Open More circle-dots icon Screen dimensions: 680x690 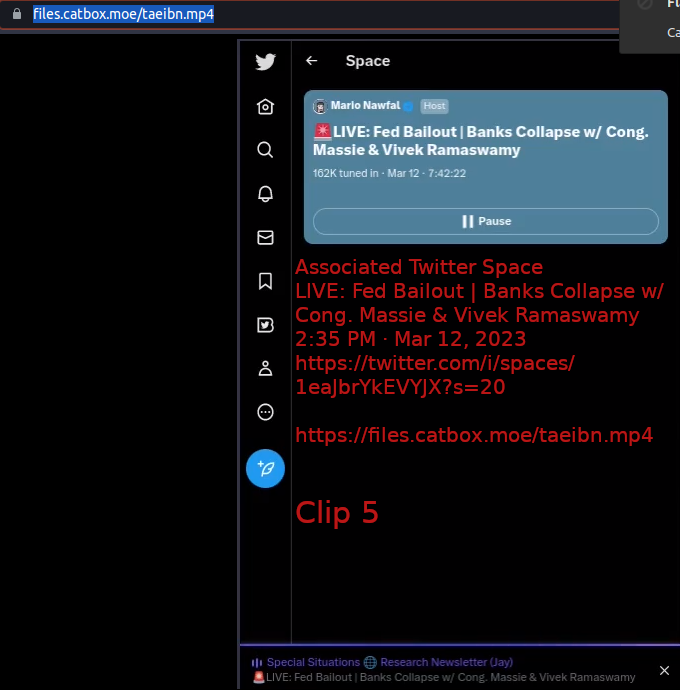coord(265,412)
